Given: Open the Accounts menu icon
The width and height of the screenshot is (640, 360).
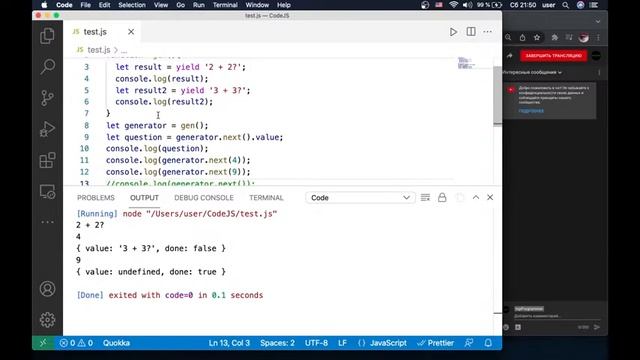Looking at the screenshot, I should [47, 289].
